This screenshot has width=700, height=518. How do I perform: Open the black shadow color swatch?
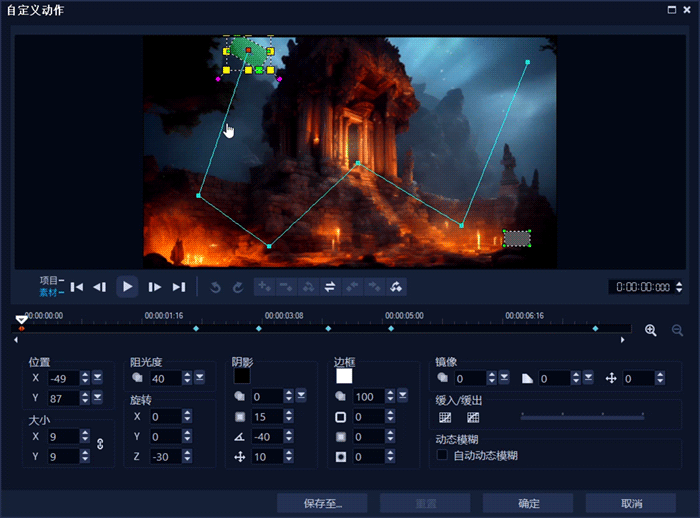coord(242,376)
